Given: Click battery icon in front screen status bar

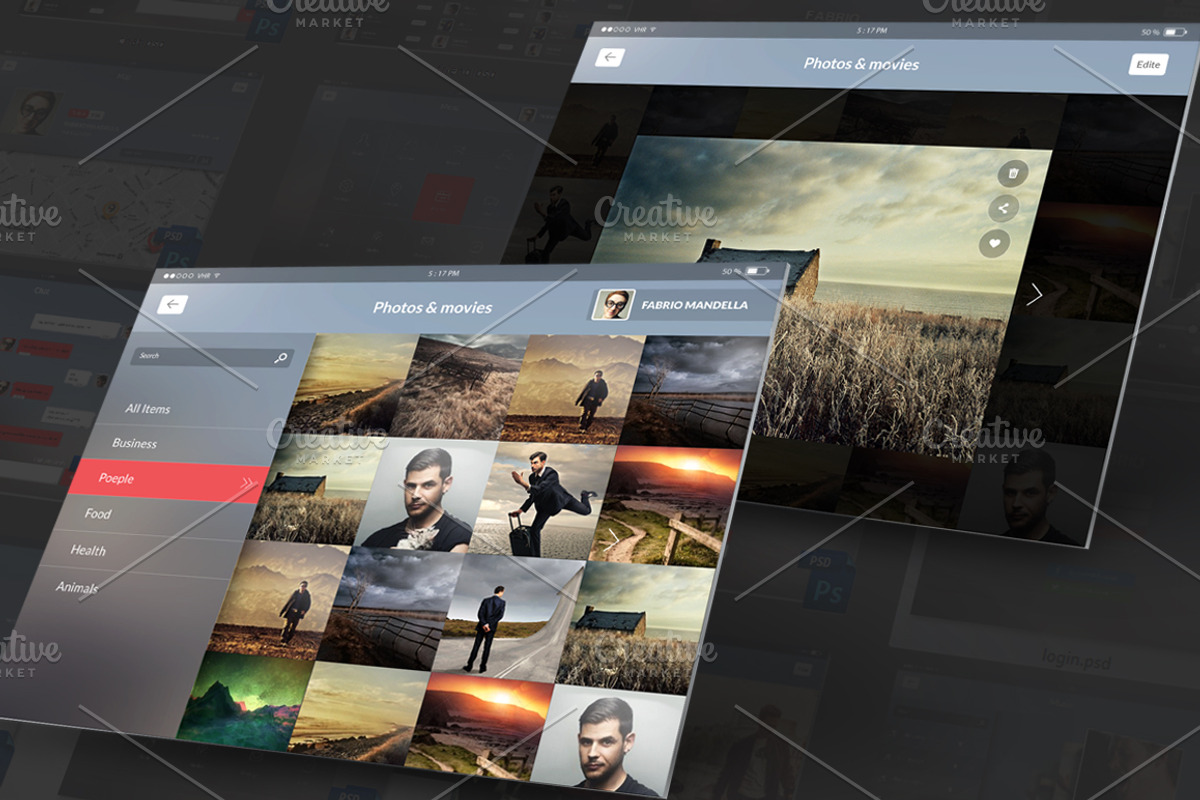Looking at the screenshot, I should (757, 271).
